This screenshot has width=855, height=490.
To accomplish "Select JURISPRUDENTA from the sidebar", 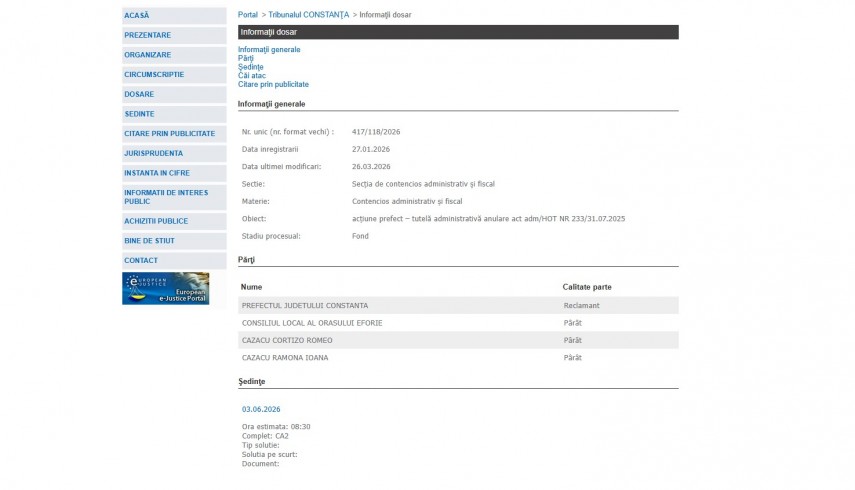I will pyautogui.click(x=153, y=153).
